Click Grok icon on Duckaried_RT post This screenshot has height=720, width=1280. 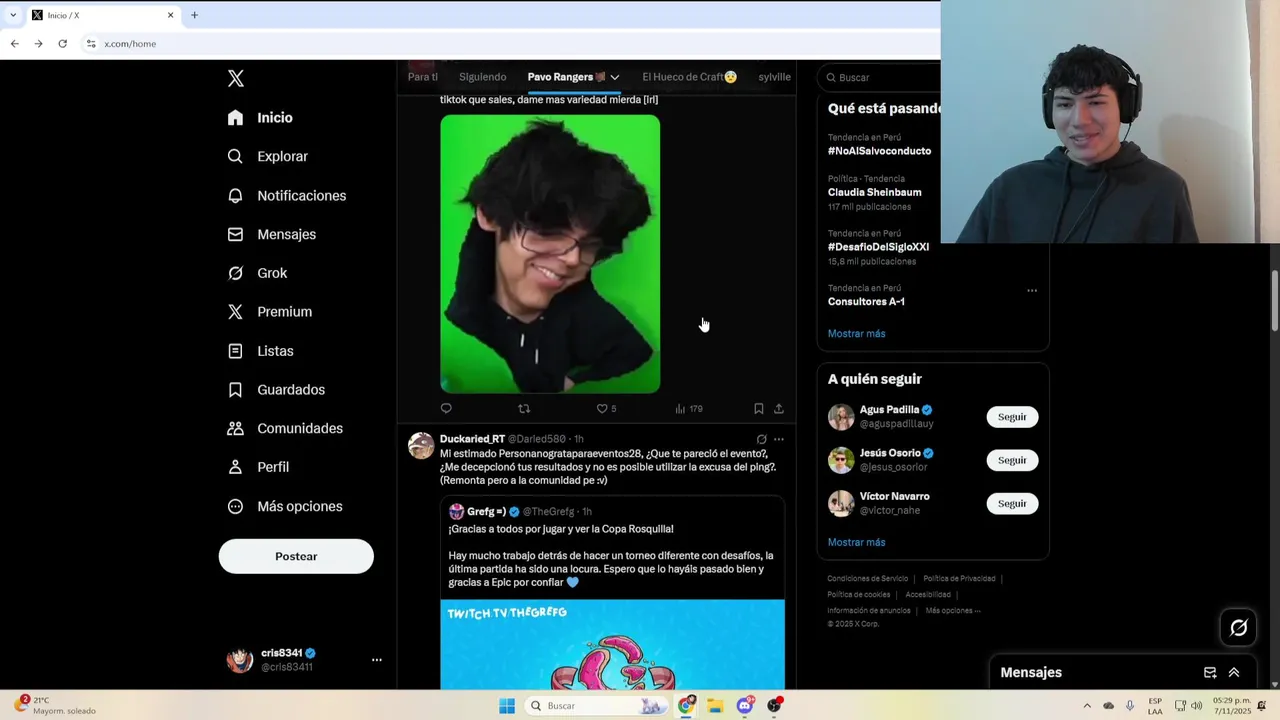click(x=761, y=439)
